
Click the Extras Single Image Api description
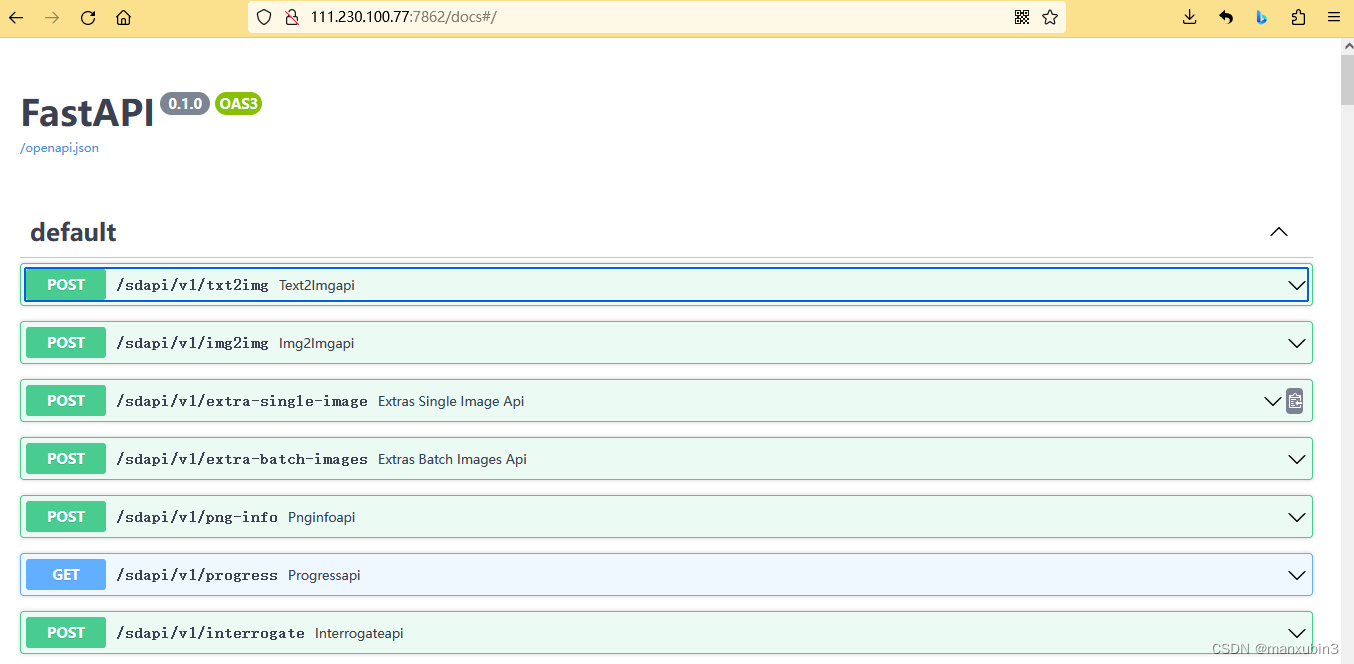pyautogui.click(x=451, y=401)
